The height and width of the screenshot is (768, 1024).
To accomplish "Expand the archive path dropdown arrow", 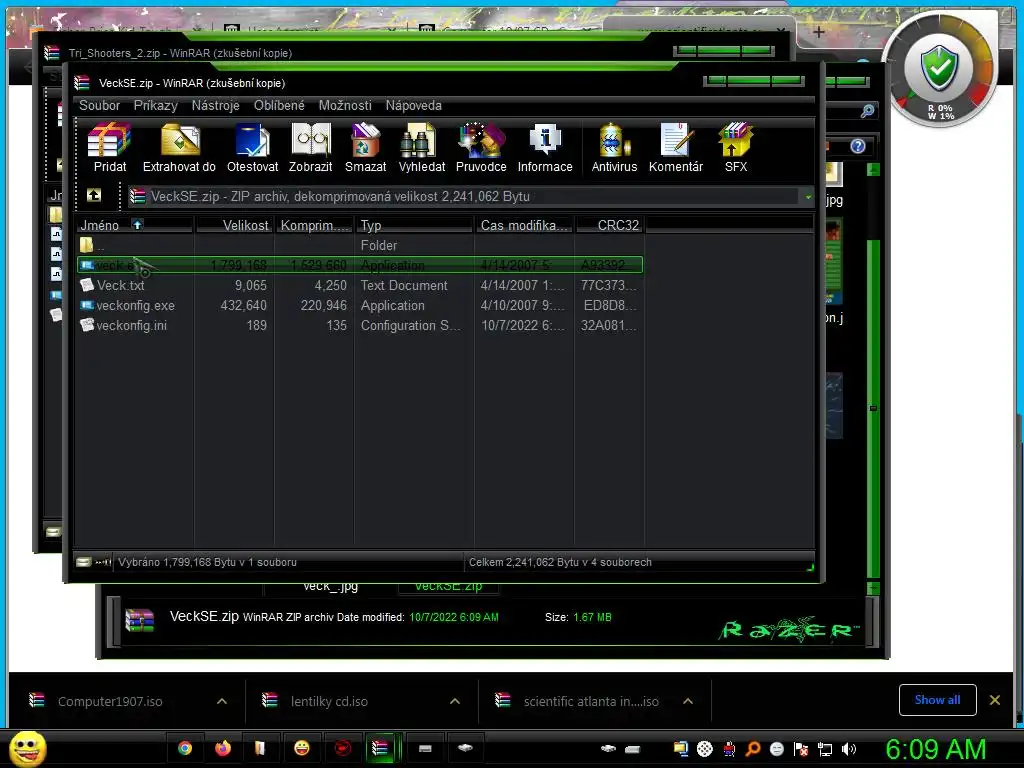I will [808, 197].
